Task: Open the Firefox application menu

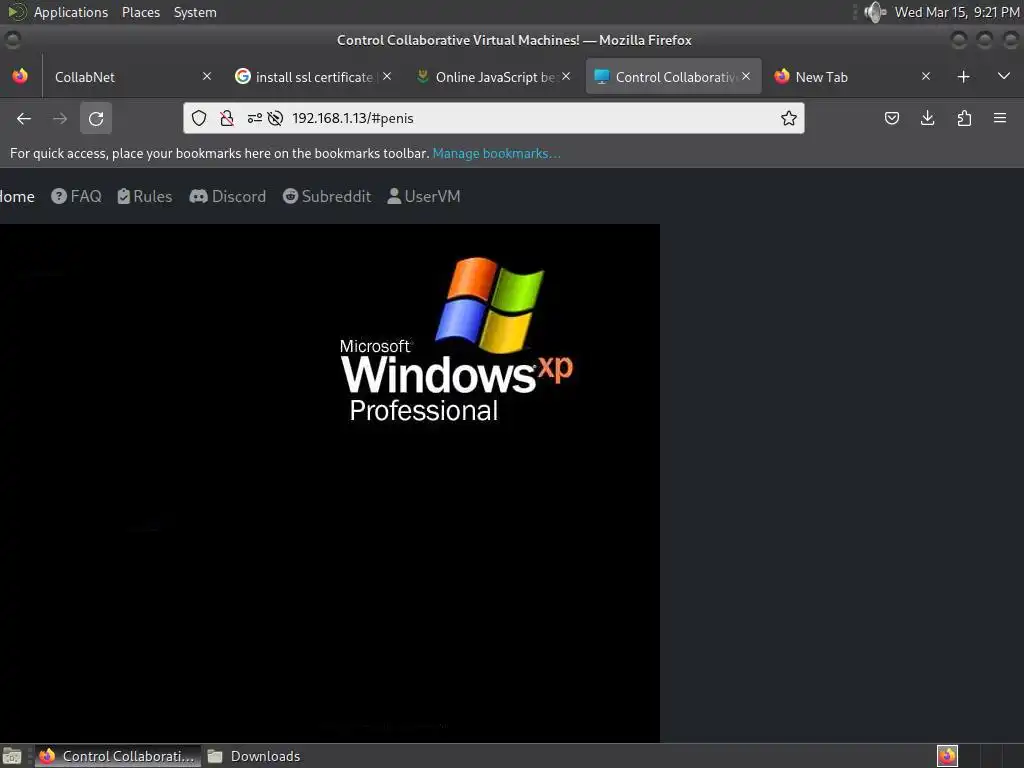Action: [1000, 118]
